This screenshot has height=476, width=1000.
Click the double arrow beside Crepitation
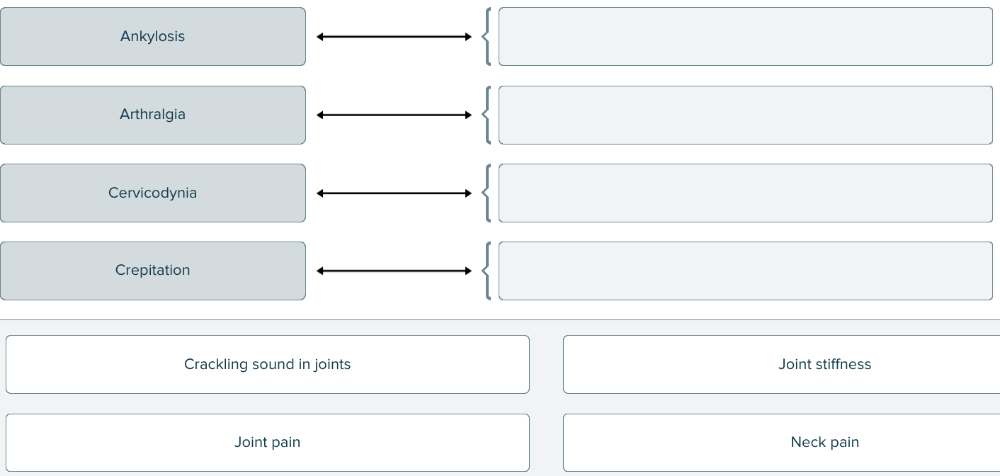point(394,271)
